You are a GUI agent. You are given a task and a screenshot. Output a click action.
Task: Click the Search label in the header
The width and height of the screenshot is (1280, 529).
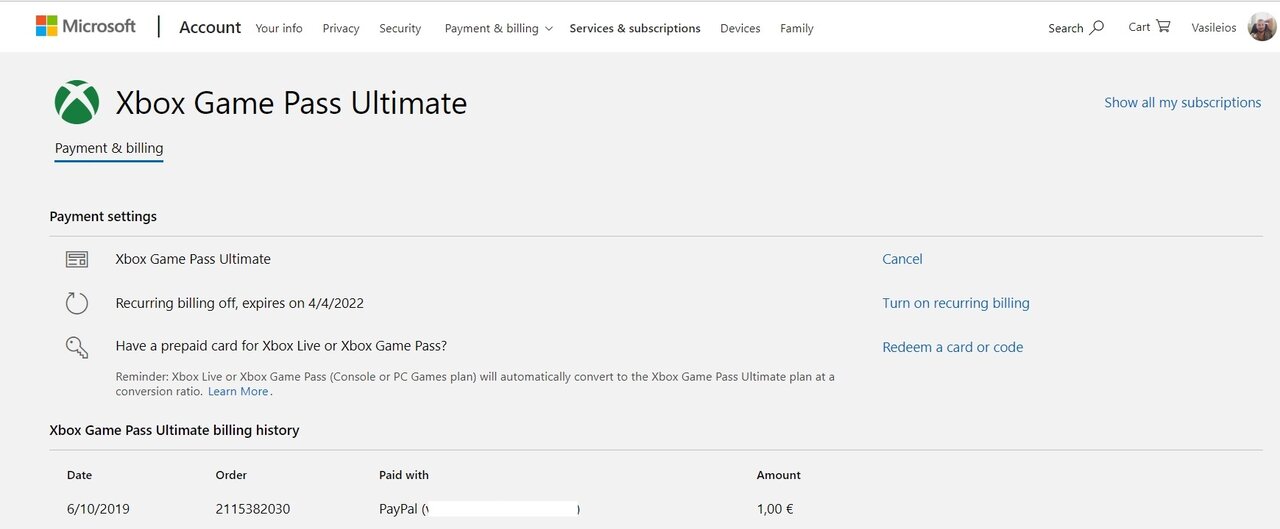(x=1066, y=28)
